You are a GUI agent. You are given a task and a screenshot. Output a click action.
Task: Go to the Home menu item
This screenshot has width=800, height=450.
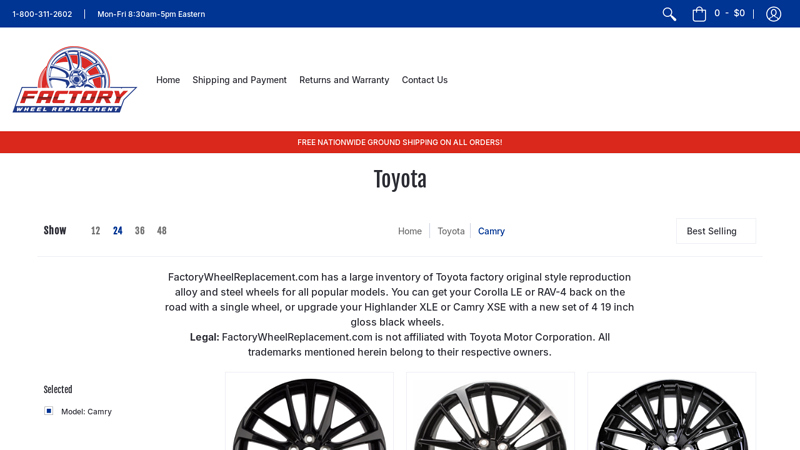click(168, 80)
